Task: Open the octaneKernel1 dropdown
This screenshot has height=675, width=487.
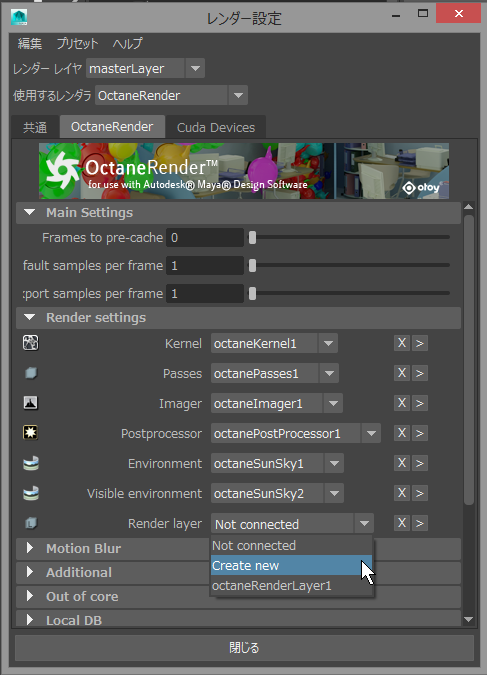Action: tap(328, 344)
